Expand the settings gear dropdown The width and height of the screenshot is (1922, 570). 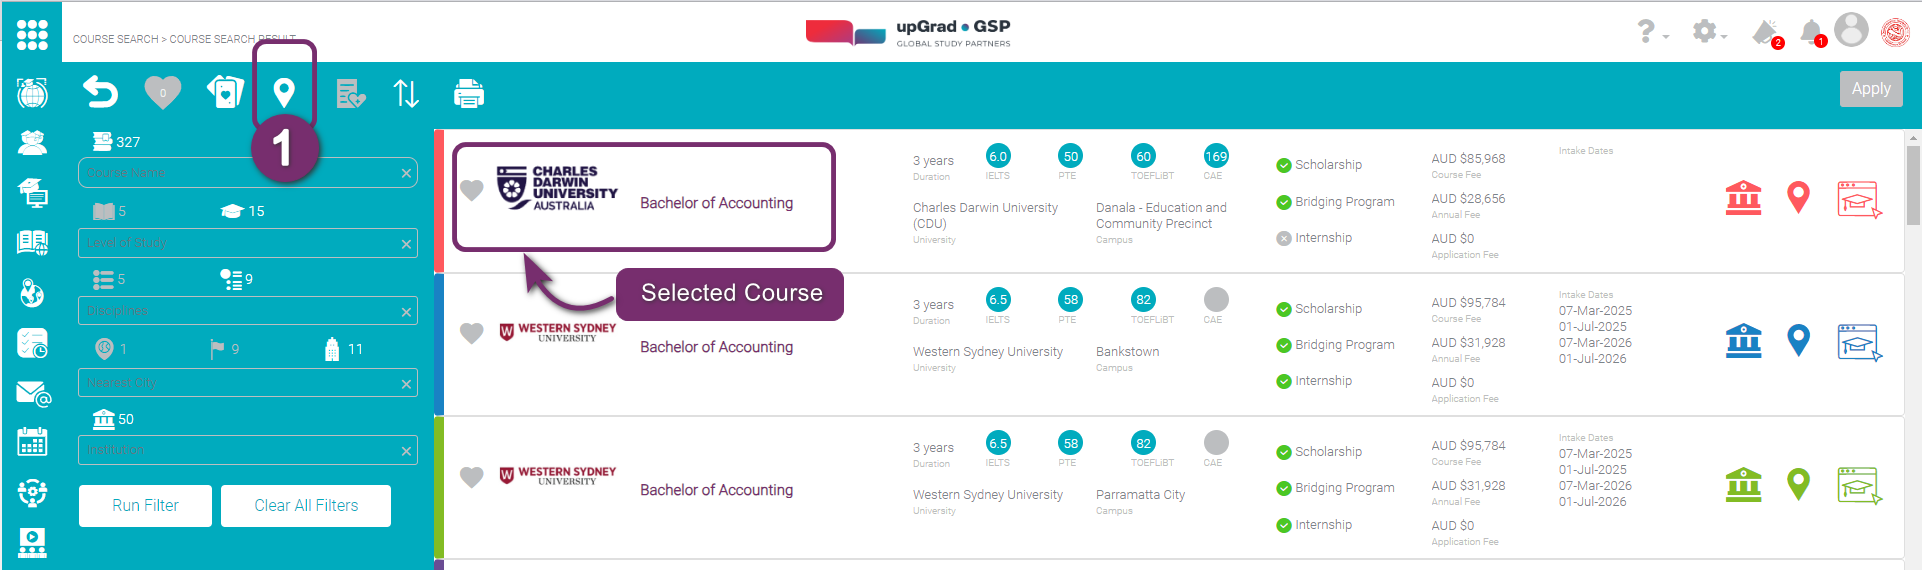(x=1708, y=32)
